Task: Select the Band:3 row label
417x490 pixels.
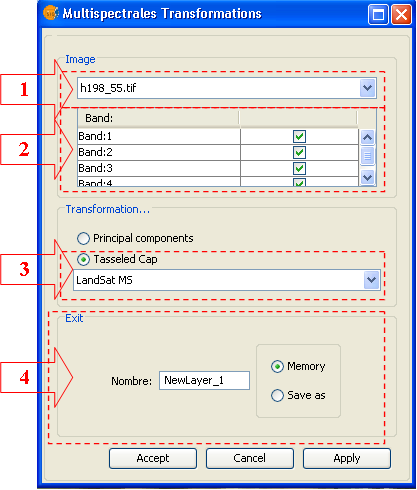Action: (x=95, y=168)
